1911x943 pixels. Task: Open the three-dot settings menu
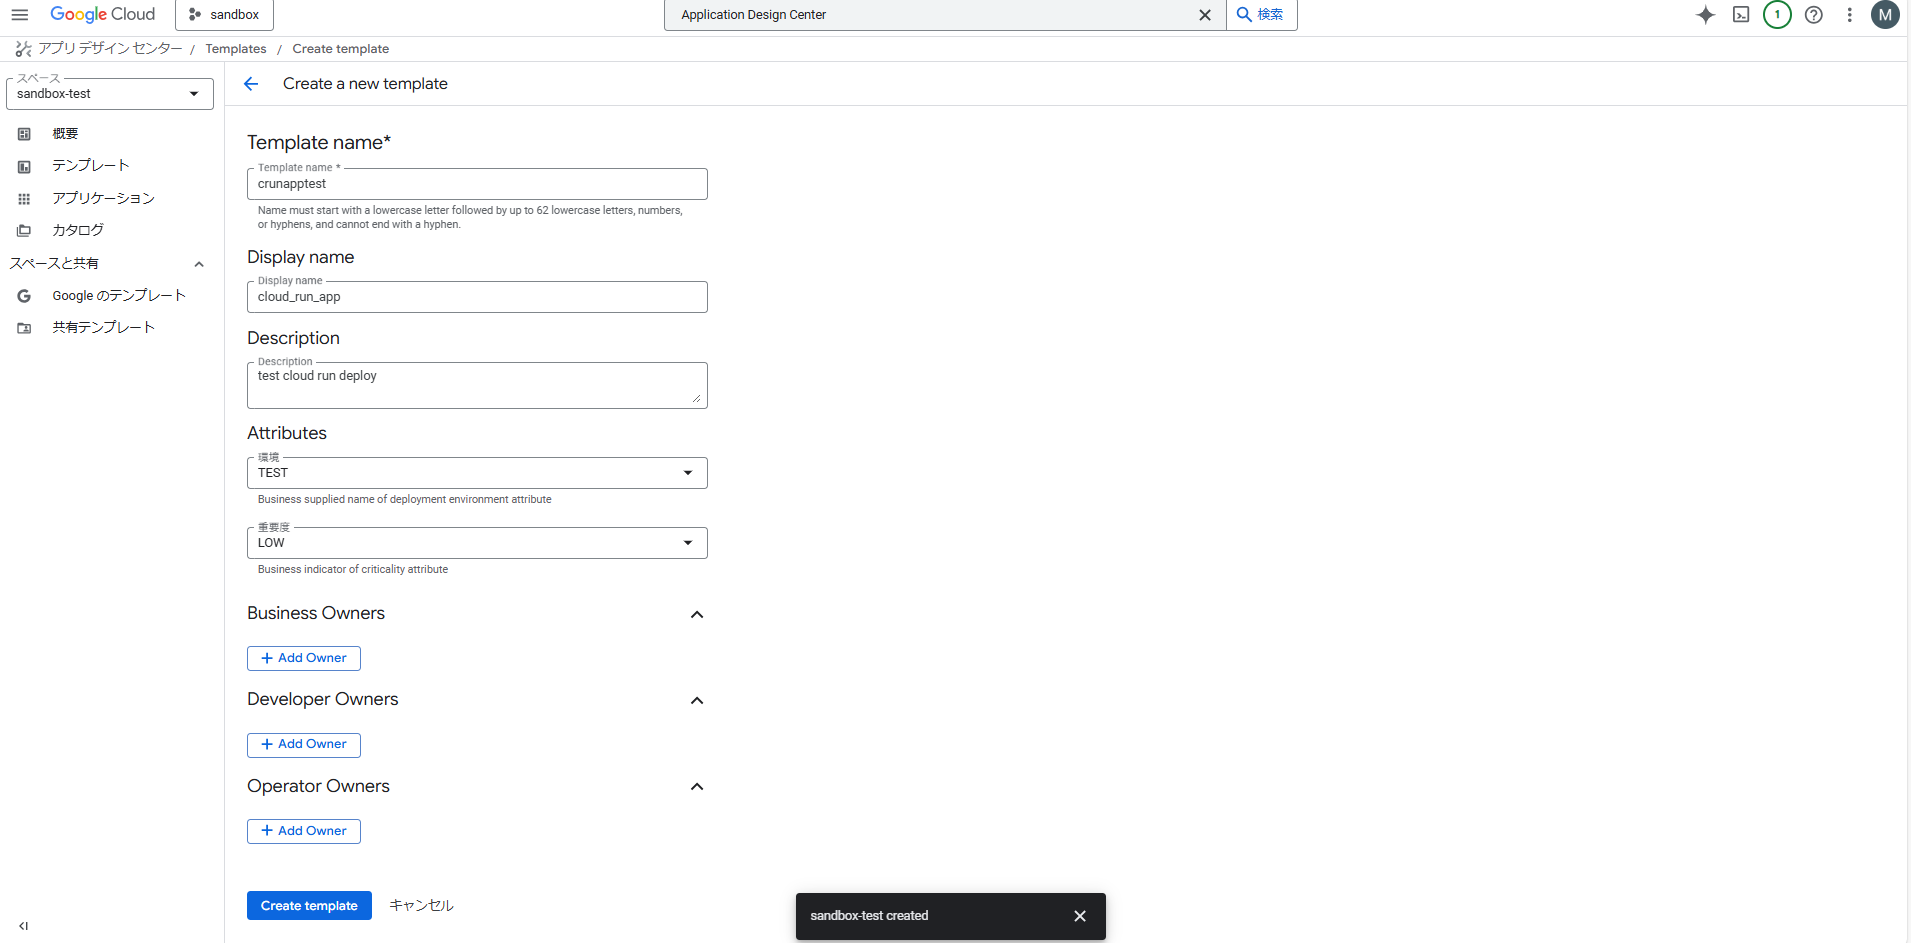(1849, 15)
